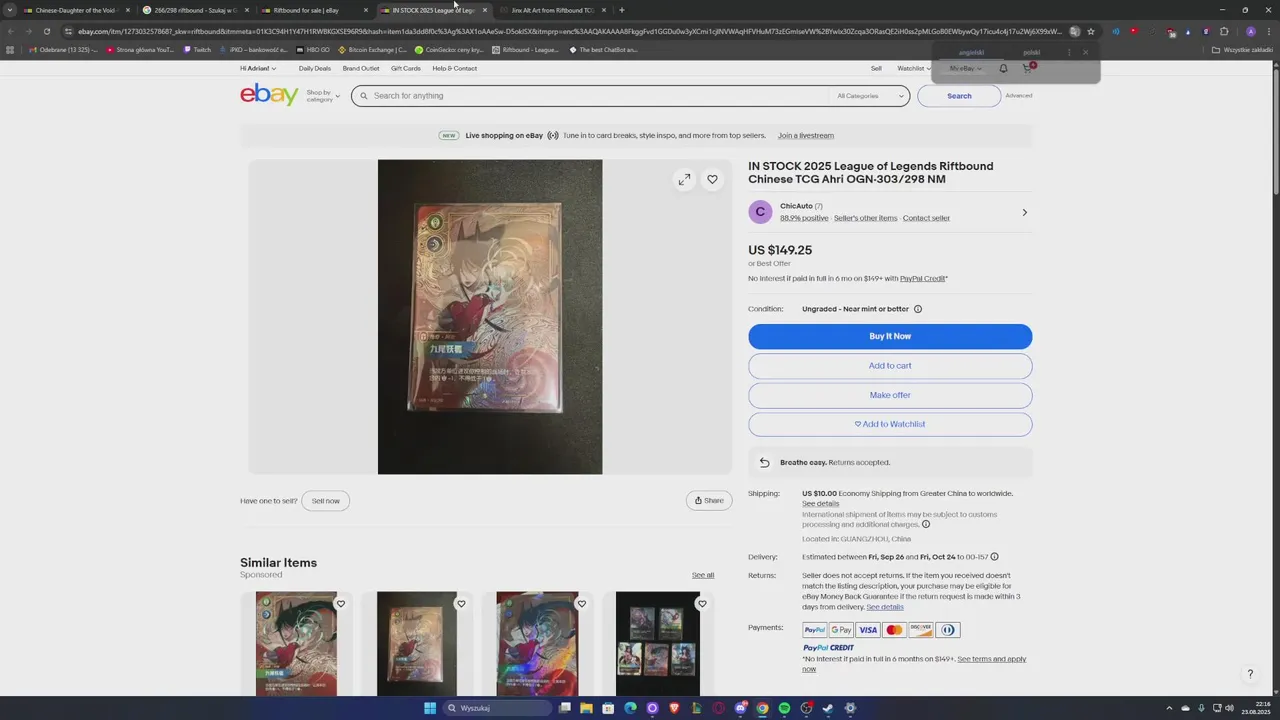Open the condition info icon

pos(918,309)
